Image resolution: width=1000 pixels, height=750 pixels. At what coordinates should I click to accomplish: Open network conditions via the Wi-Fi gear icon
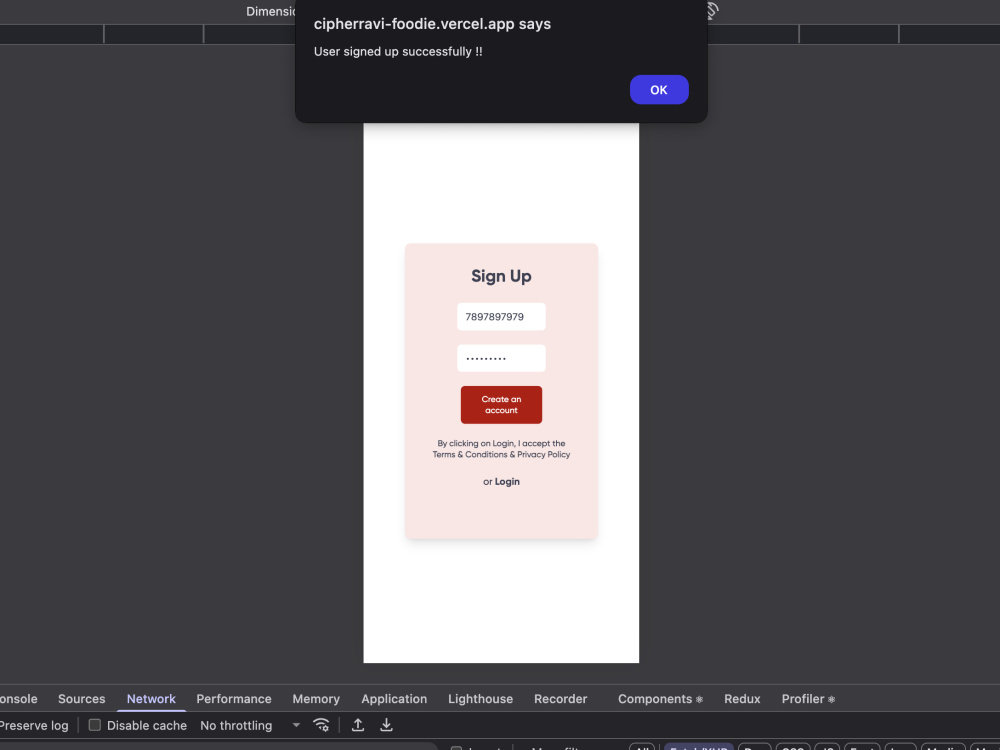pyautogui.click(x=321, y=725)
